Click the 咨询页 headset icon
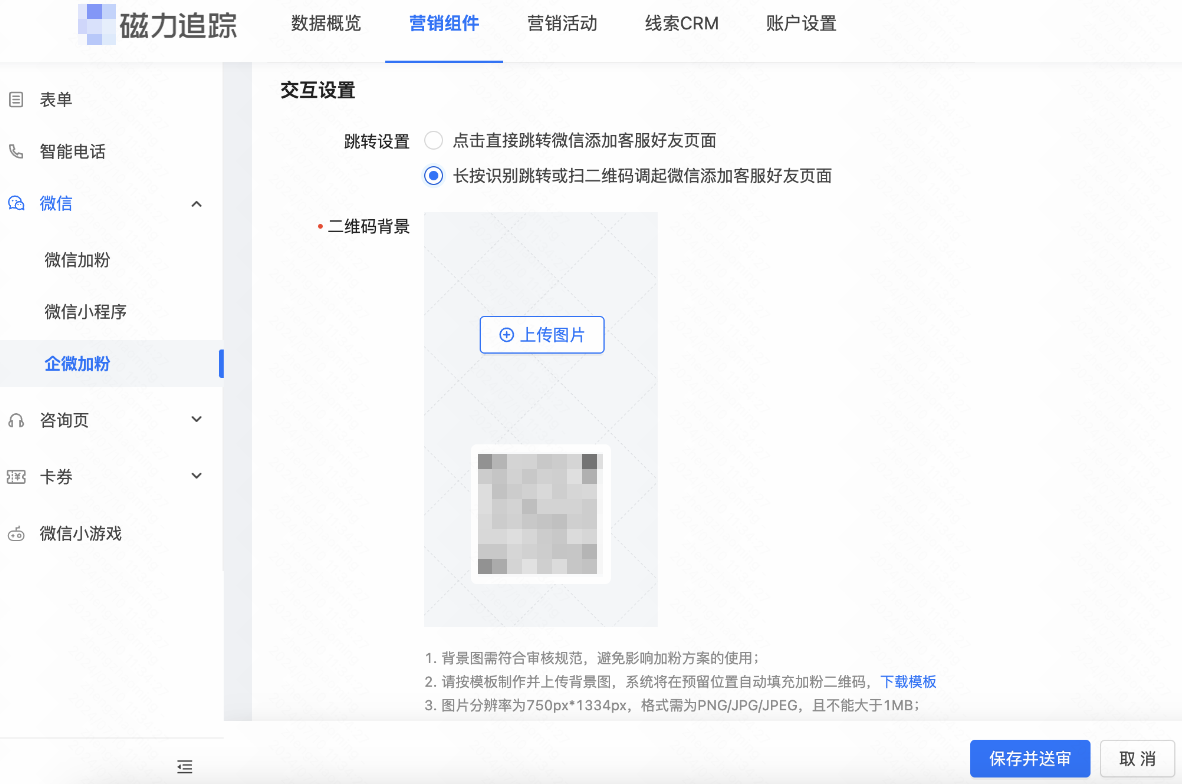 [x=15, y=420]
